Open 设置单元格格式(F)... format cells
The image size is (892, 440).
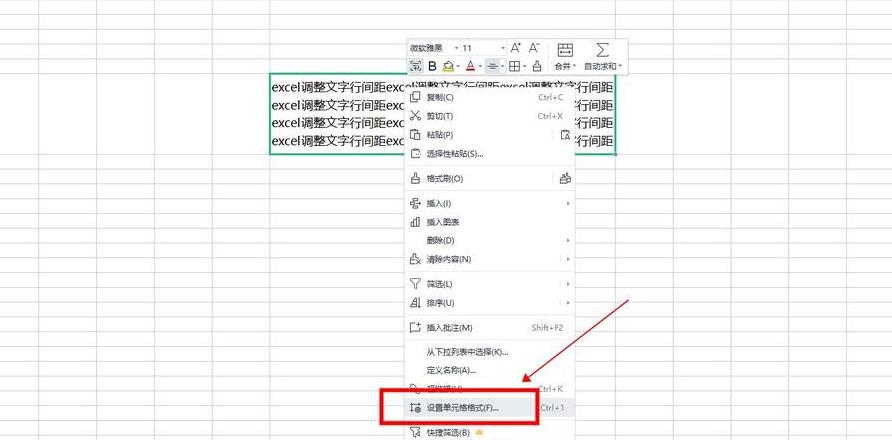(490, 408)
